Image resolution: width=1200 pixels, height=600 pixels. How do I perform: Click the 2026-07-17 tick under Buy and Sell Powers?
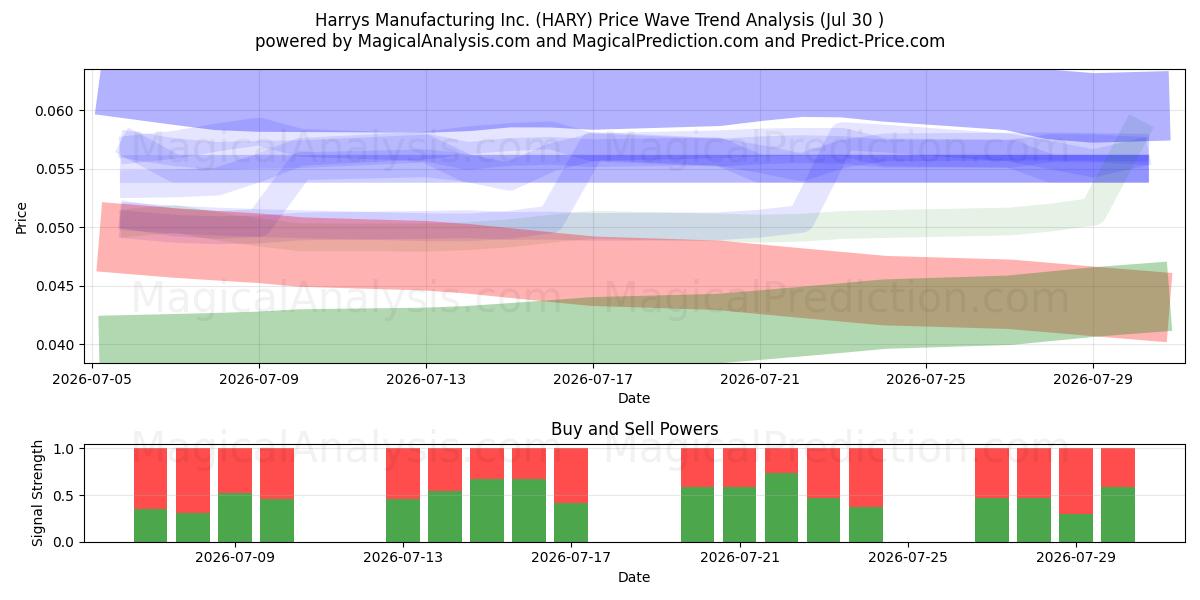coord(571,558)
